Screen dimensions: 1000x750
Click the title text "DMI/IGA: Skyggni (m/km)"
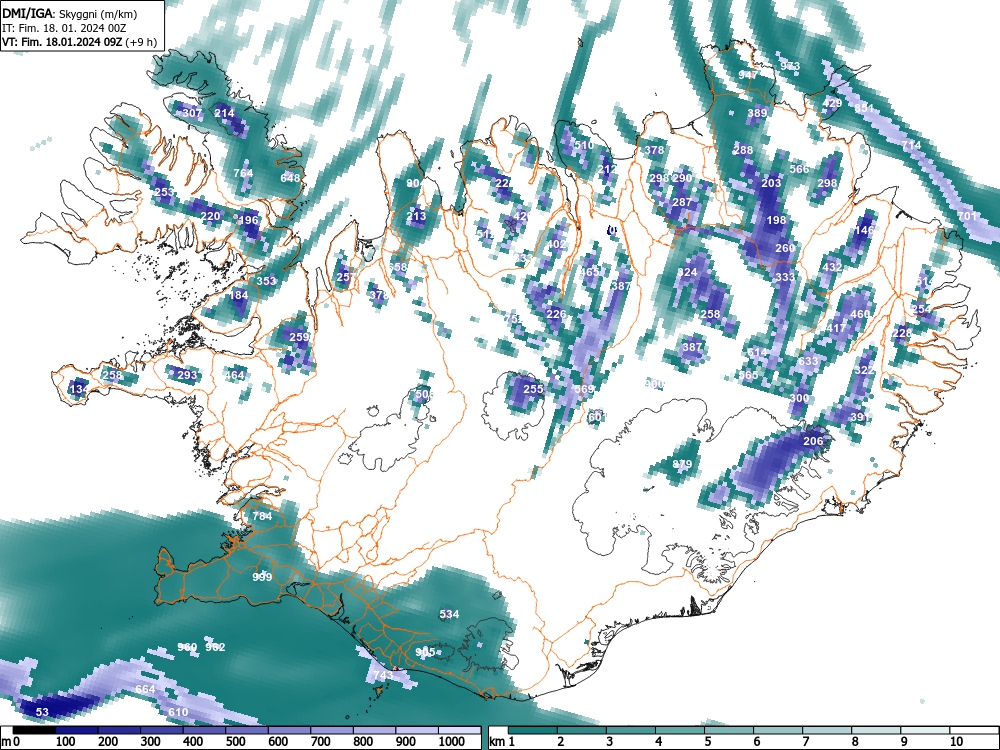coord(70,14)
